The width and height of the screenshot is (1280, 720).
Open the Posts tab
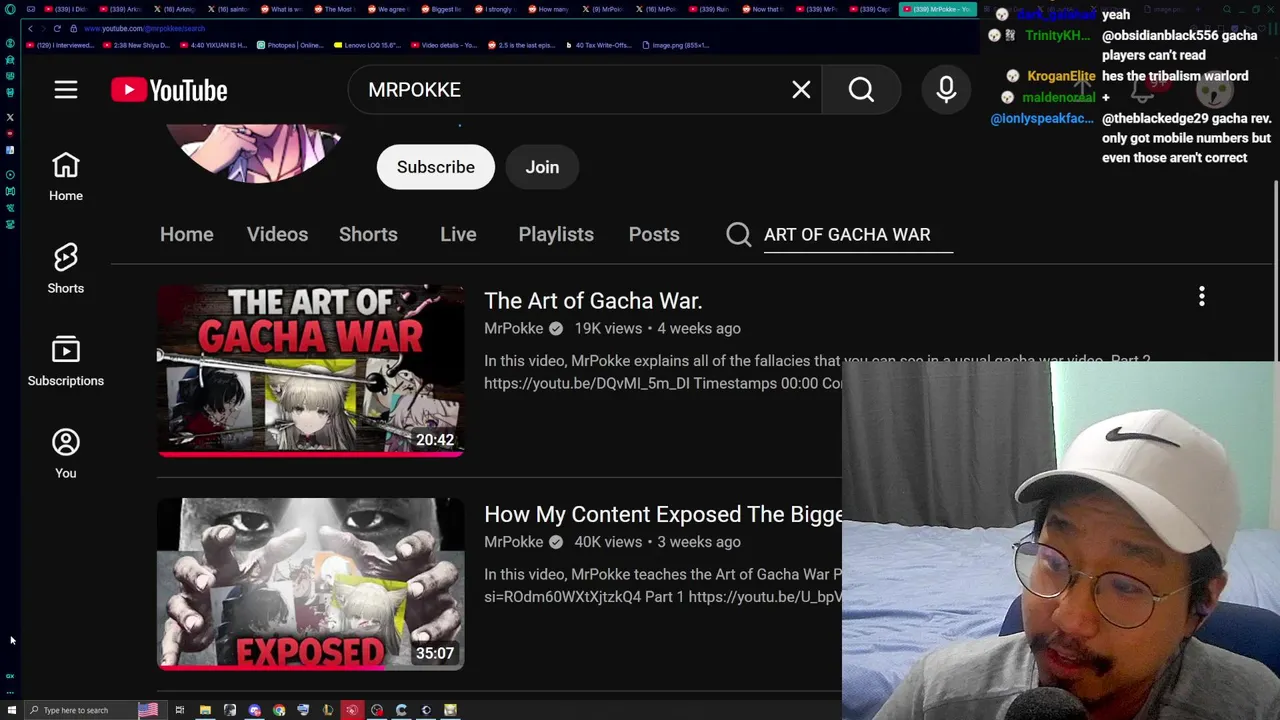(654, 234)
